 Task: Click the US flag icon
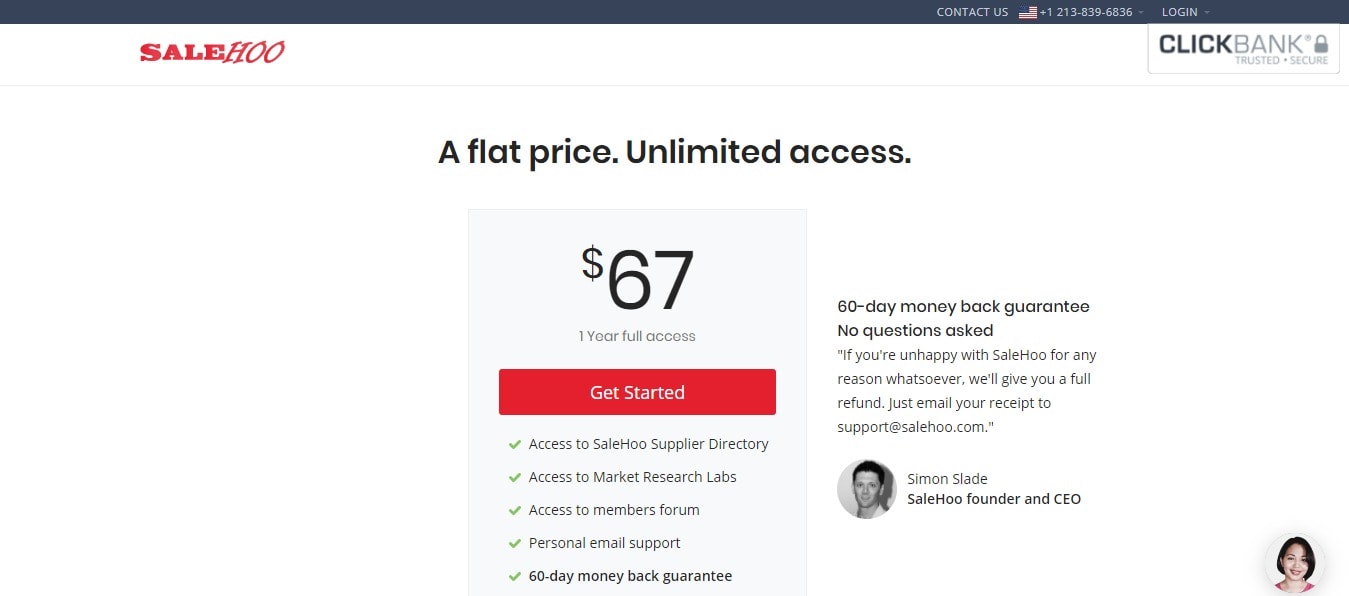point(1027,12)
